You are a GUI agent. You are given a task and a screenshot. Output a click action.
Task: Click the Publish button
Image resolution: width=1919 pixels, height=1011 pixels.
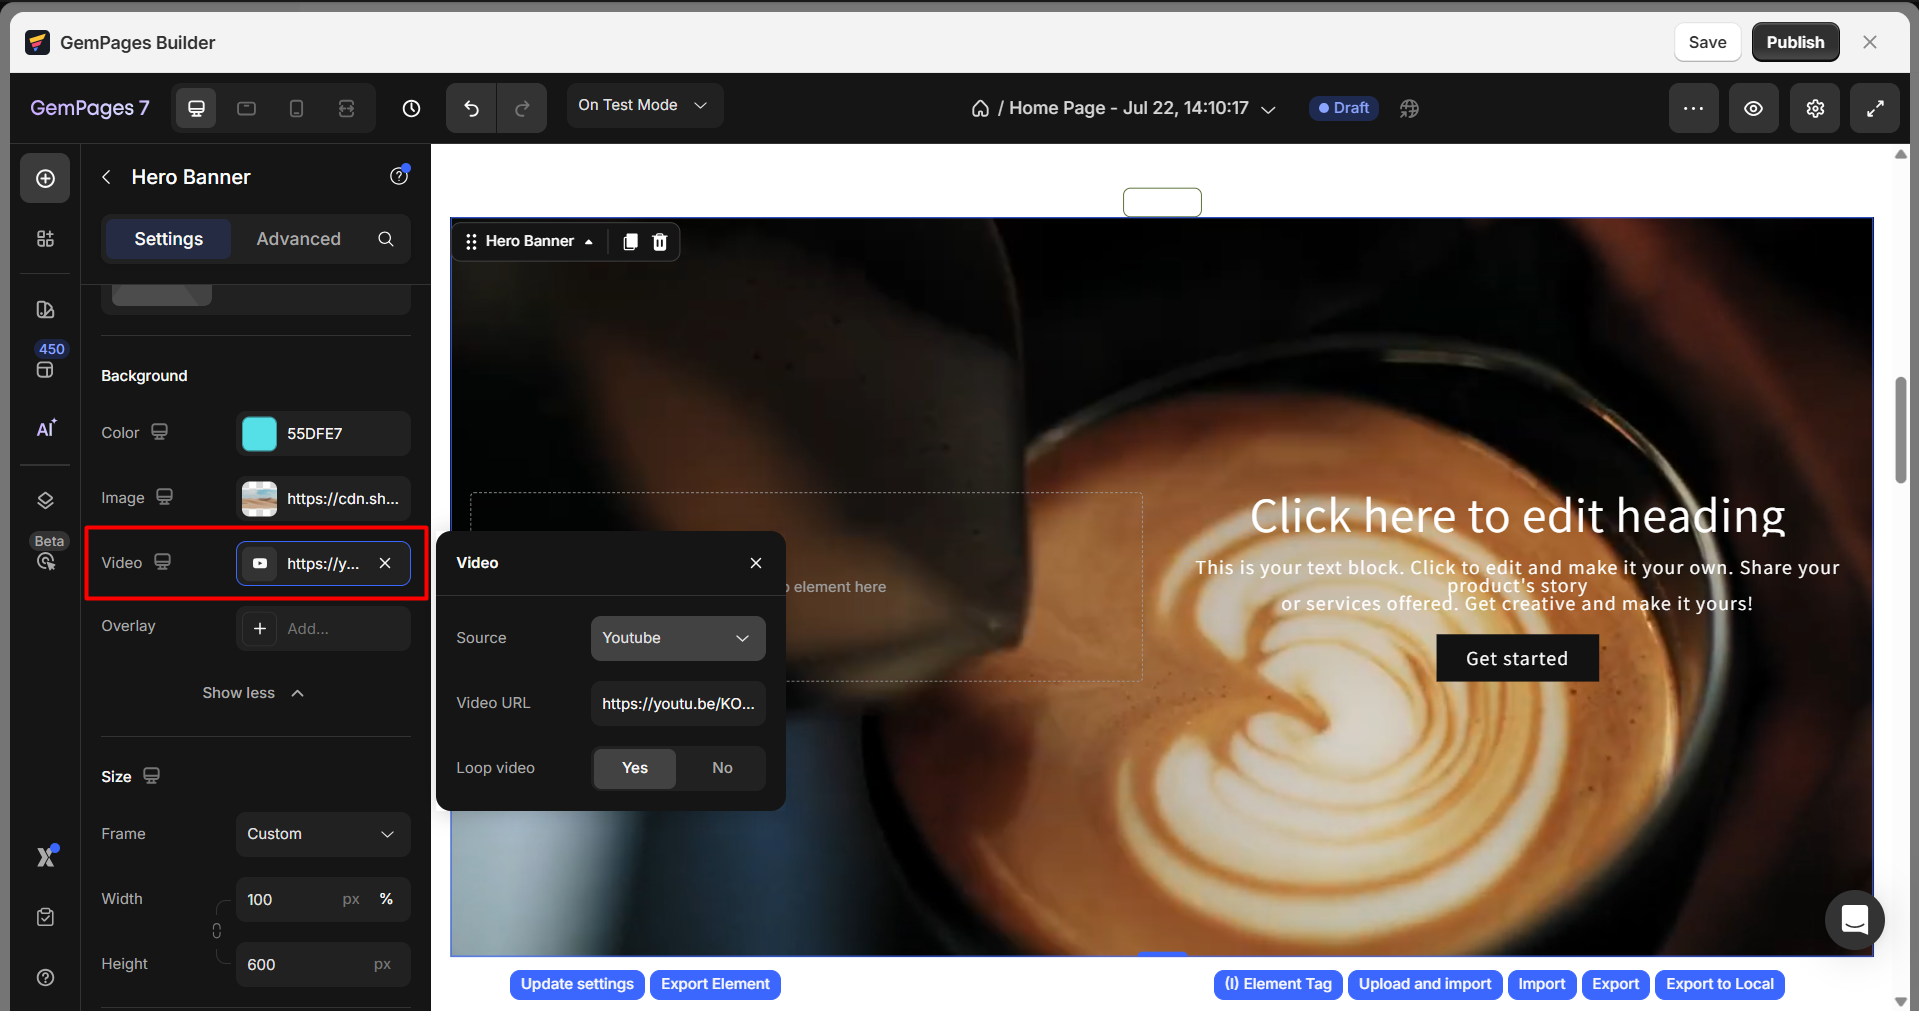[x=1795, y=42]
